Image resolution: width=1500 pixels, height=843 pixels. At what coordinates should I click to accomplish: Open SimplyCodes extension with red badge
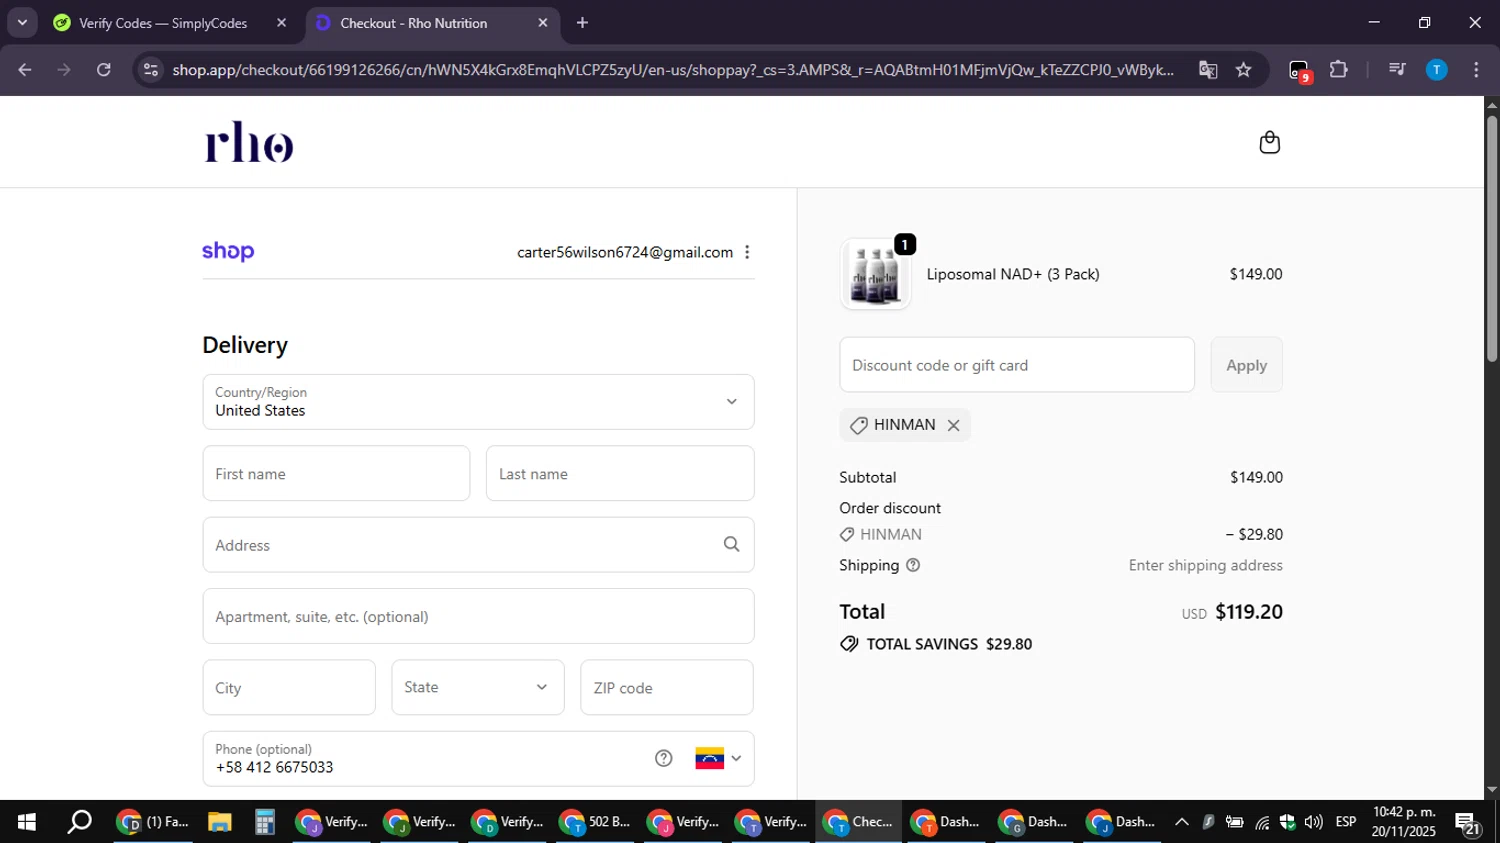coord(1299,70)
